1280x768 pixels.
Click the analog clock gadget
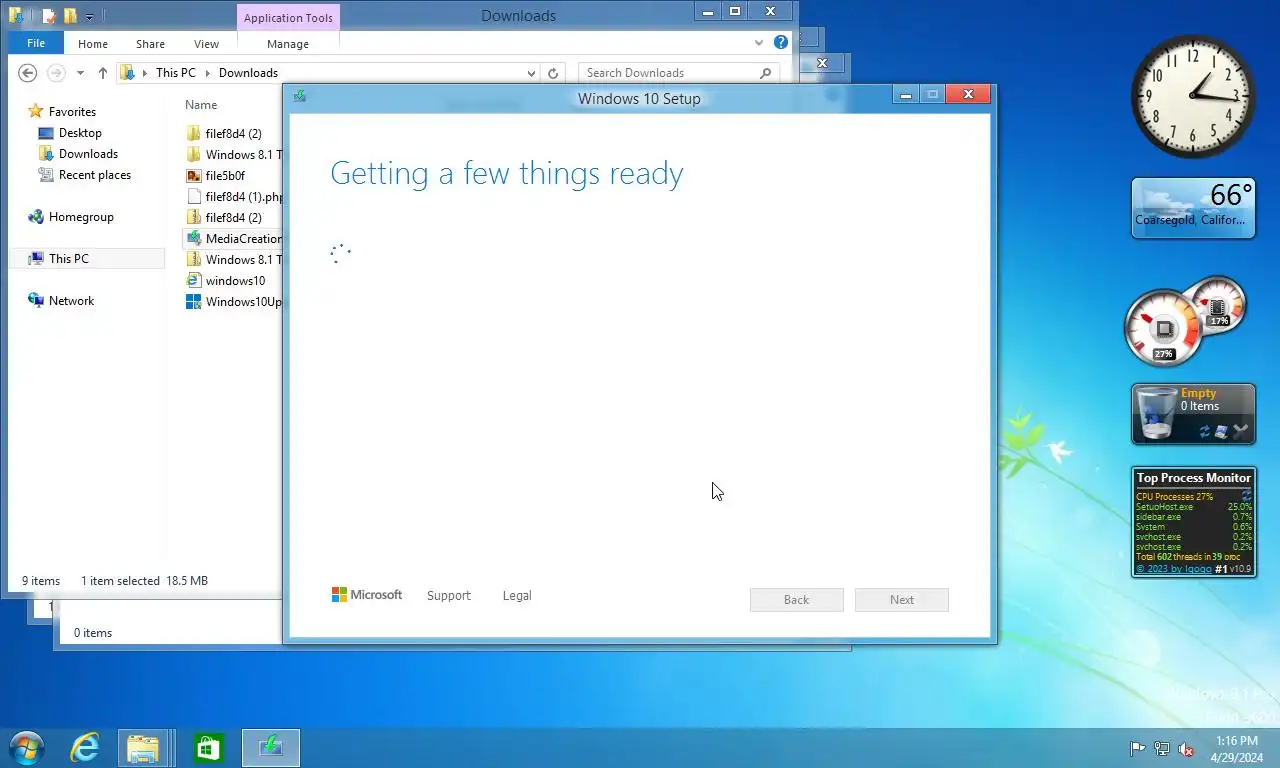coord(1193,96)
